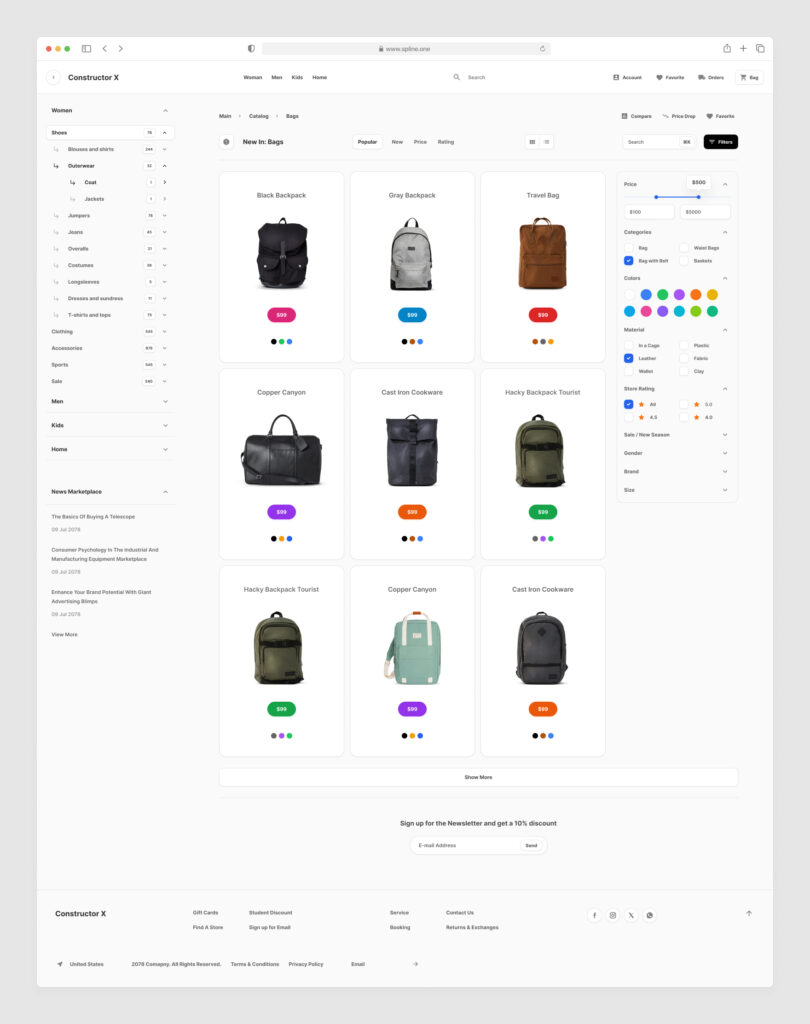Click the Compare icon above the product list

(x=624, y=116)
